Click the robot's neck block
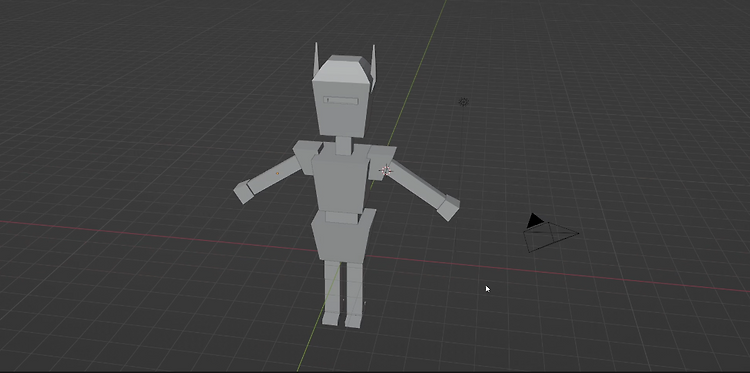Image resolution: width=750 pixels, height=373 pixels. (342, 146)
